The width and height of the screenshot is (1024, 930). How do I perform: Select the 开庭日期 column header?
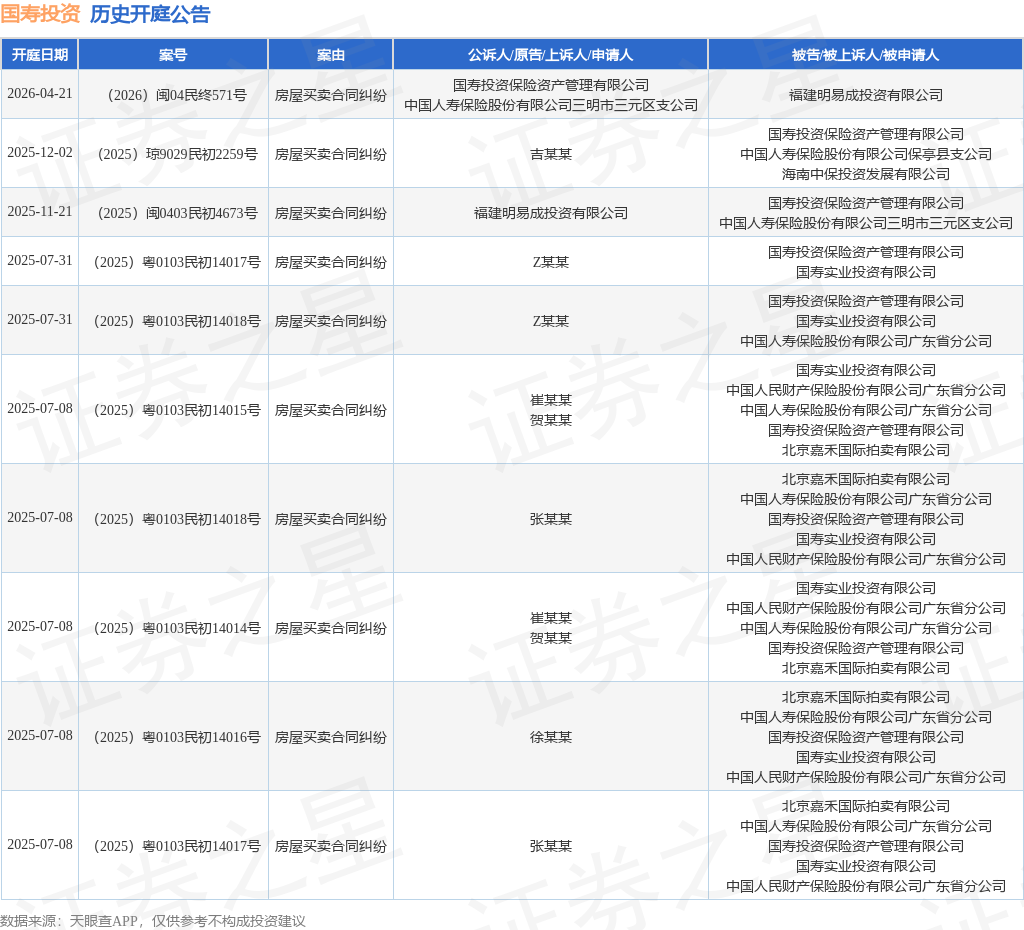(40, 55)
